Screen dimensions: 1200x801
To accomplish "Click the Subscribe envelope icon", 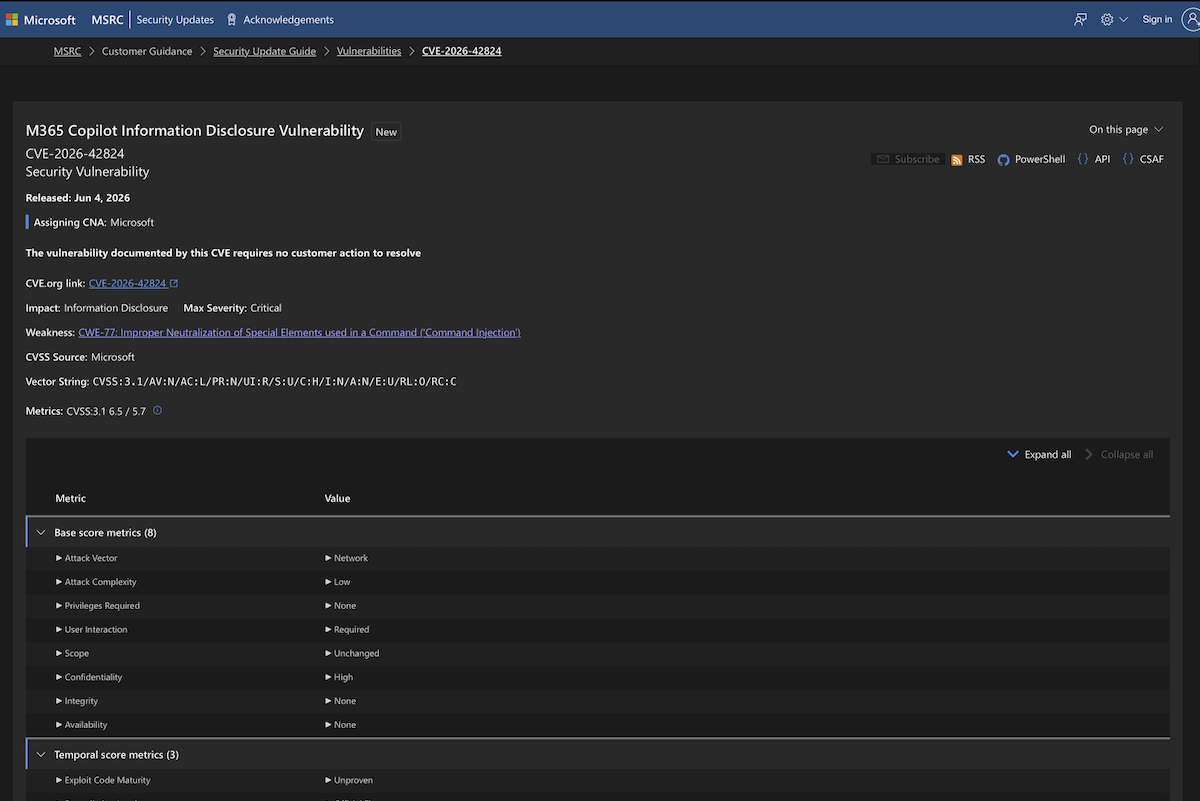I will click(x=882, y=159).
